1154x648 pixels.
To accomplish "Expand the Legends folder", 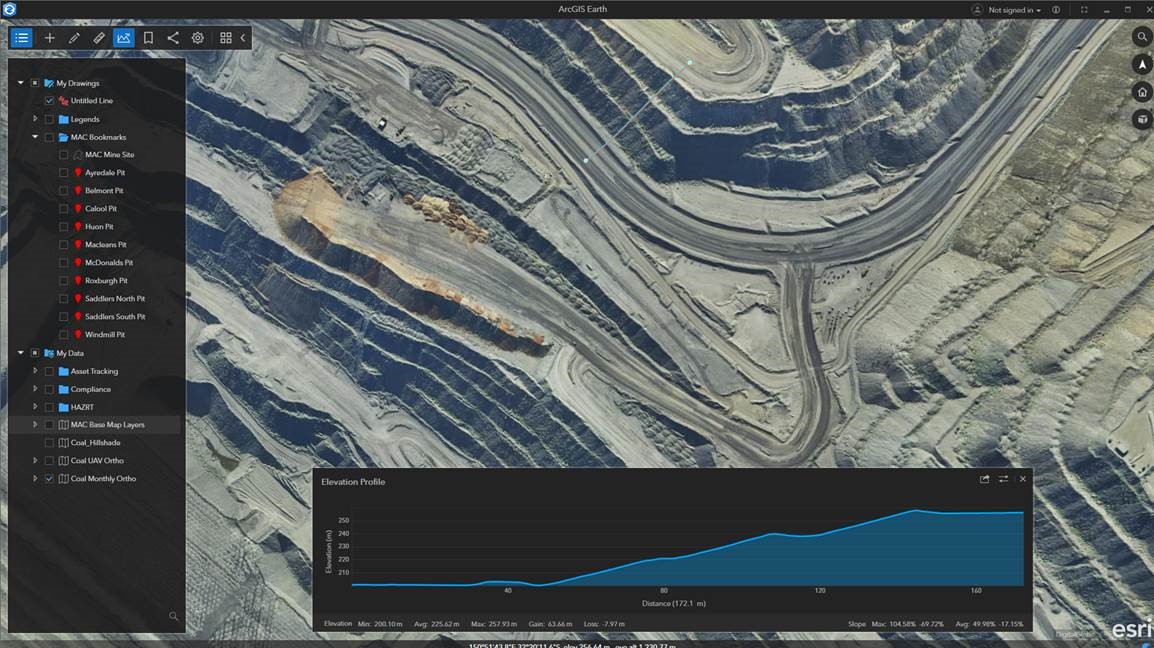I will 35,119.
